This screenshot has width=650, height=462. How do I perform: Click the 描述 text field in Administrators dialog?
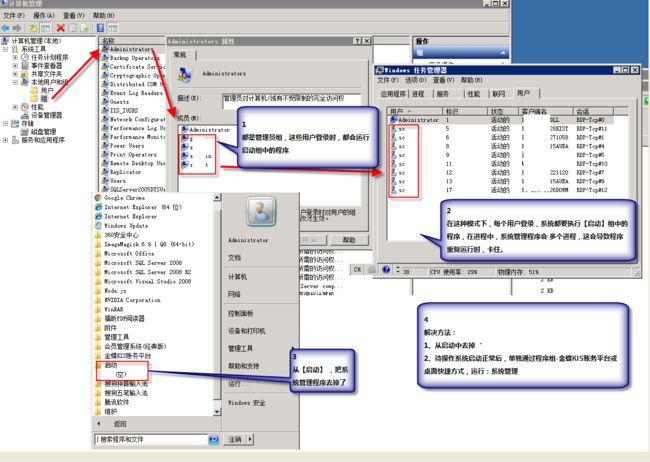click(x=291, y=101)
